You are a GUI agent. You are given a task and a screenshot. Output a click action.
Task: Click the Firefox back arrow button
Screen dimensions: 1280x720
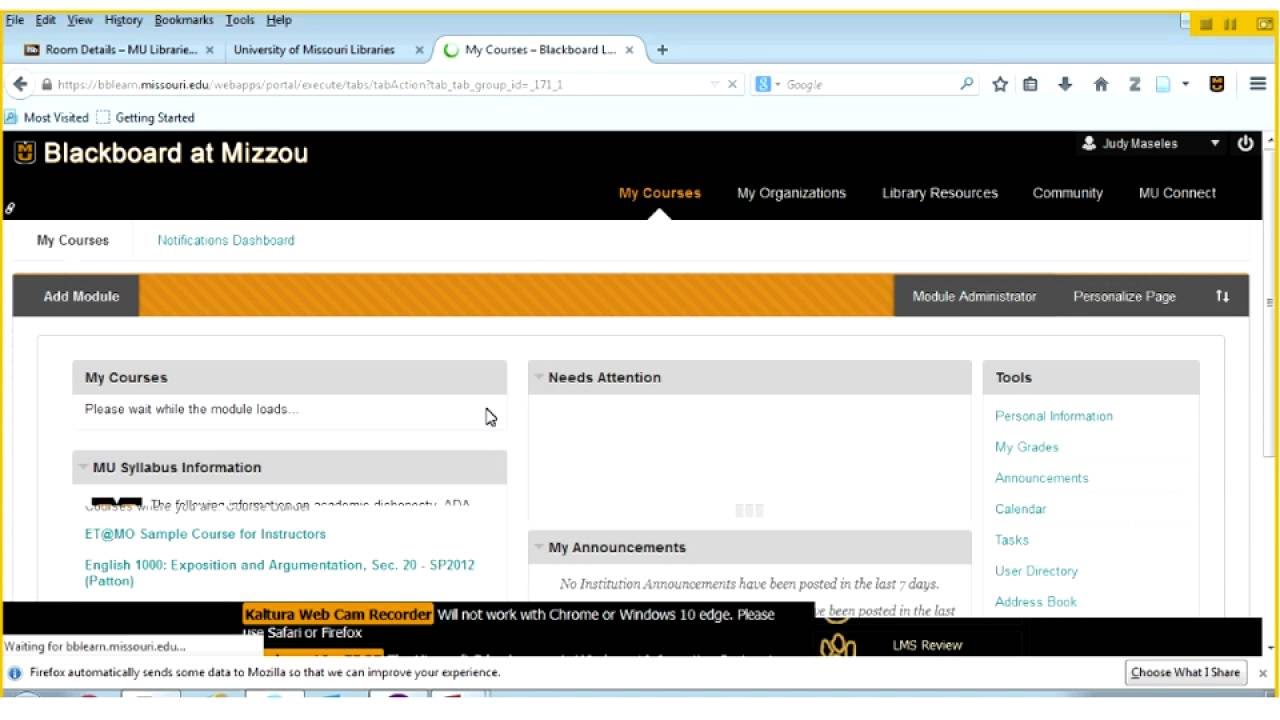point(20,85)
